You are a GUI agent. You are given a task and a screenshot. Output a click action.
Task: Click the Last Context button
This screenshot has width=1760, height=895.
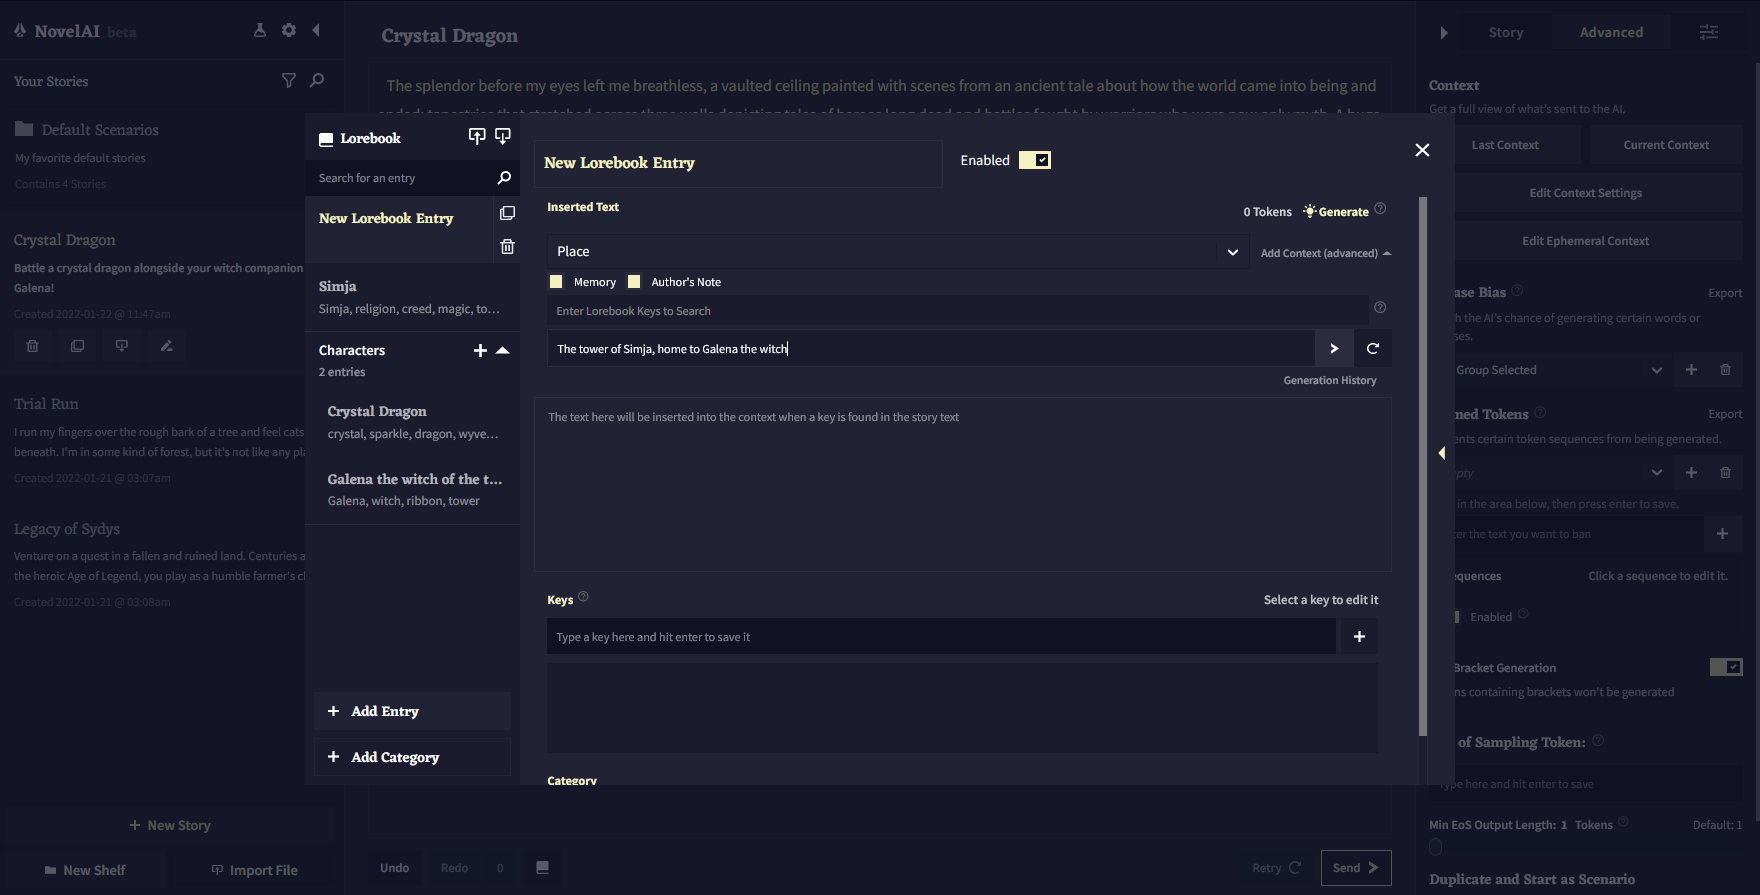tap(1505, 145)
